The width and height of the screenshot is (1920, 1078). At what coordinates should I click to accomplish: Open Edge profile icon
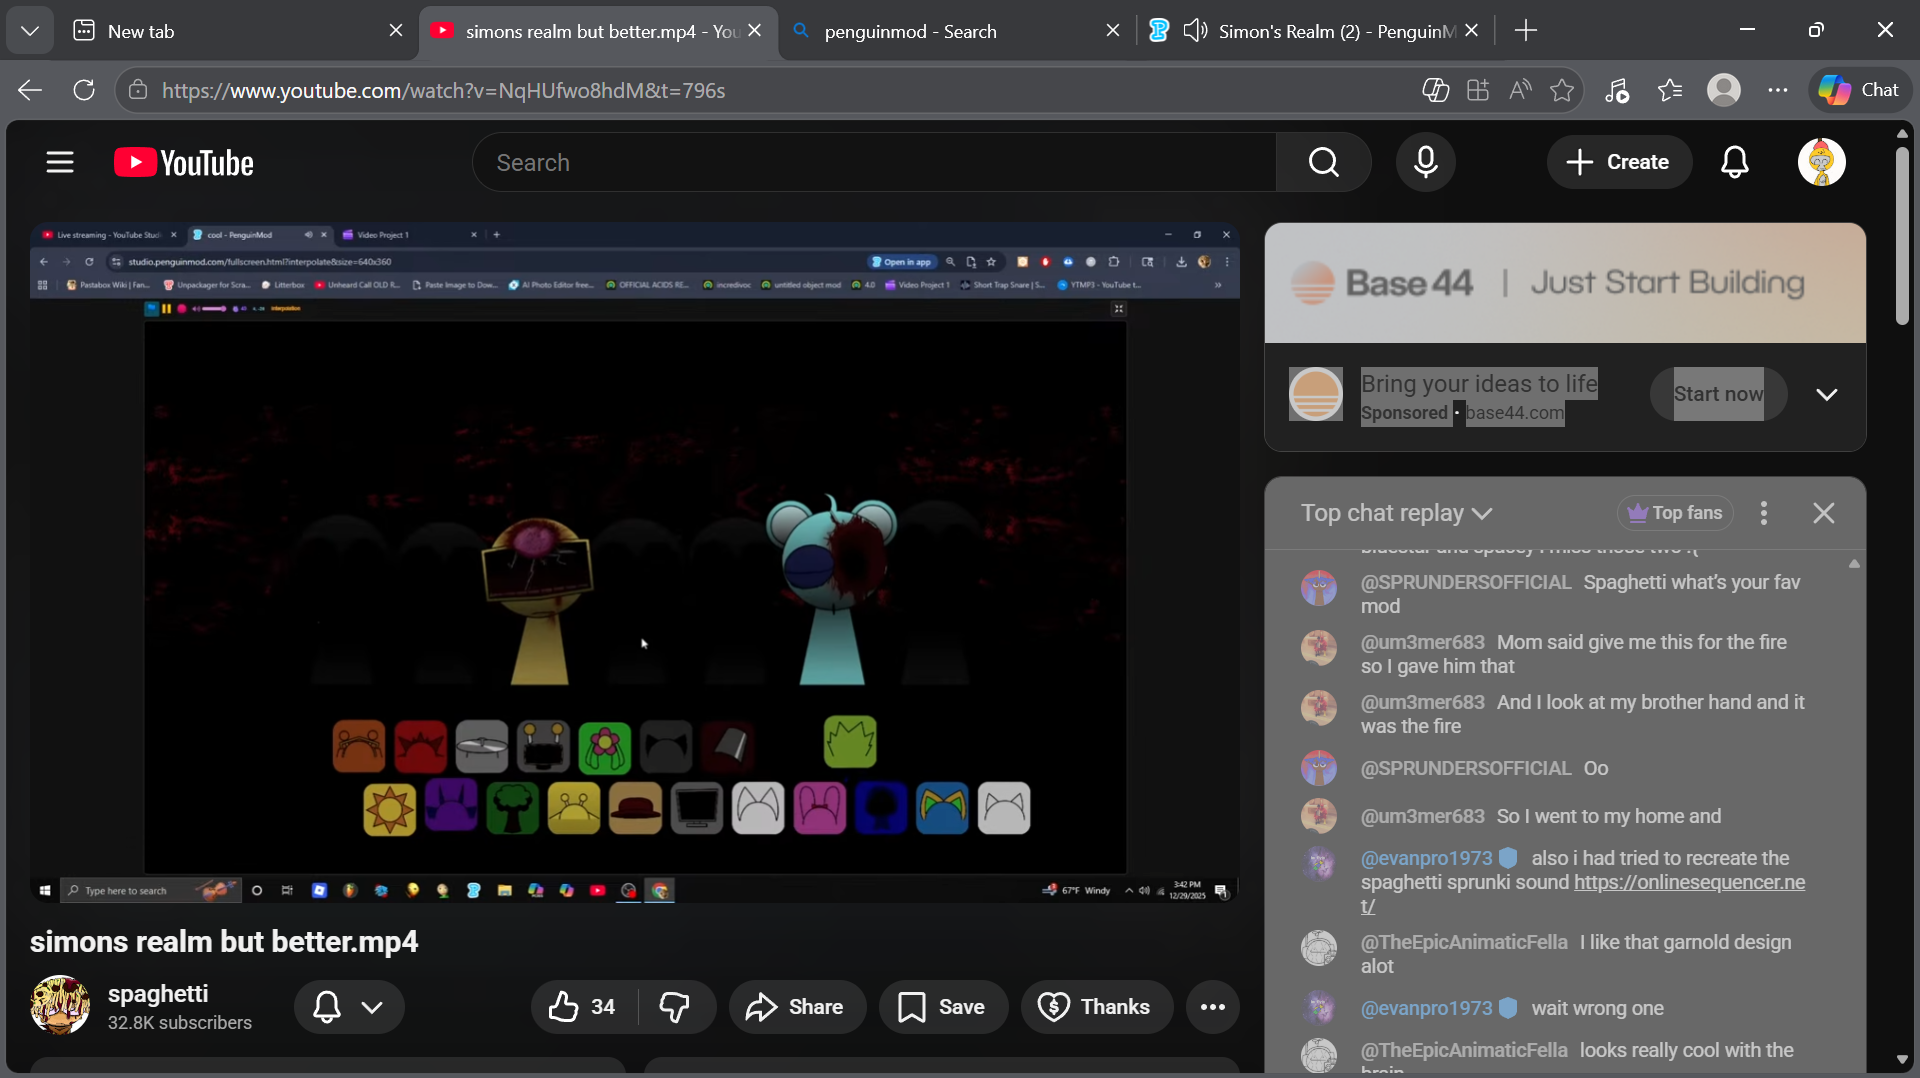pyautogui.click(x=1724, y=90)
